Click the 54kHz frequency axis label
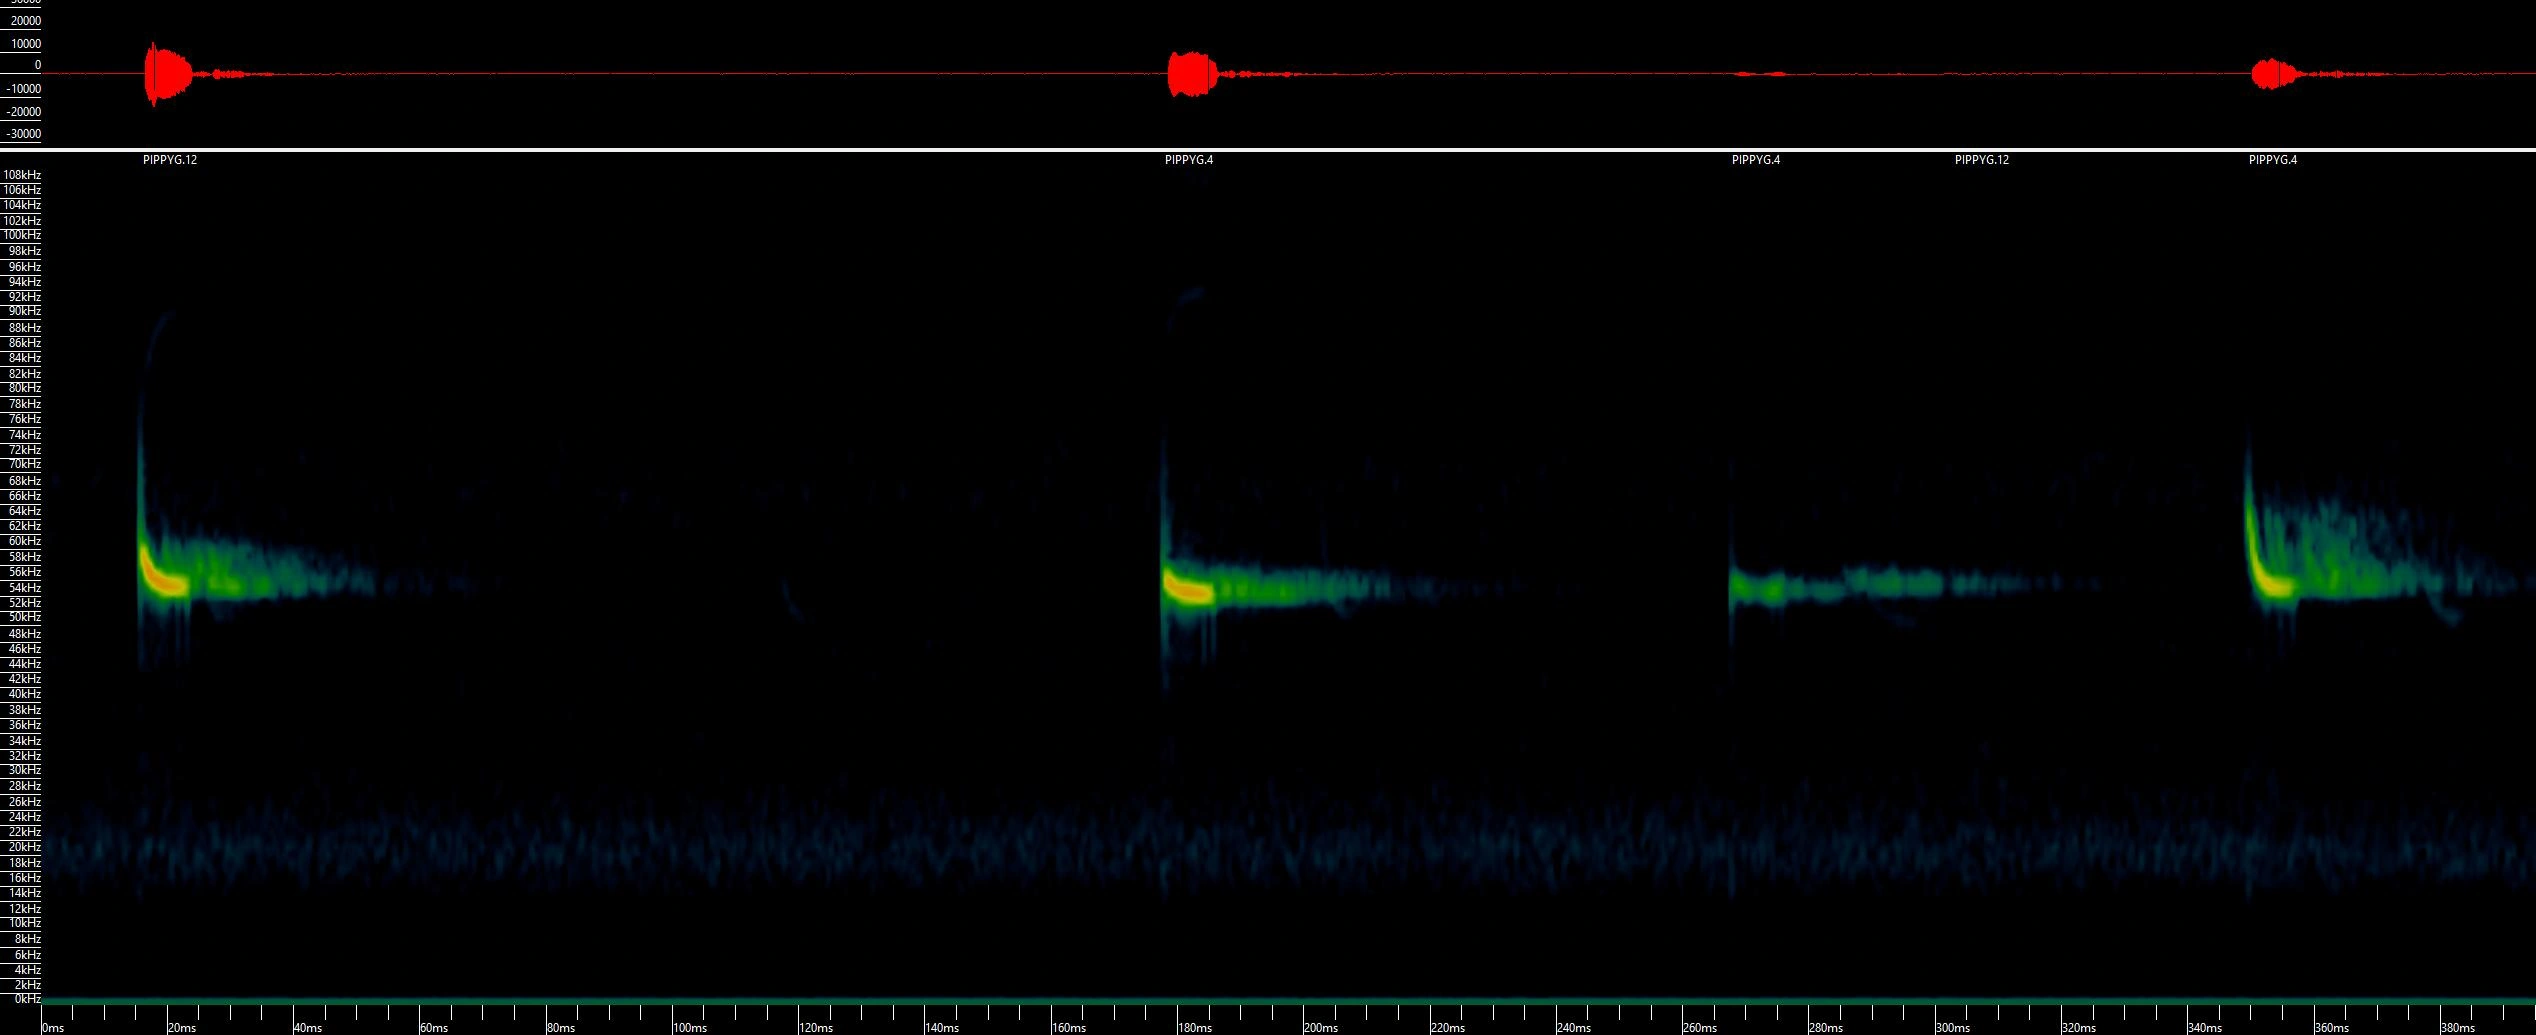Image resolution: width=2536 pixels, height=1035 pixels. [24, 588]
